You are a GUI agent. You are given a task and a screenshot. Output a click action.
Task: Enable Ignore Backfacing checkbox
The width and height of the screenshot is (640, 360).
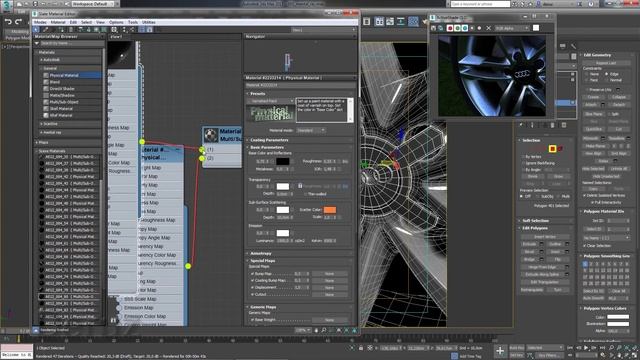(x=523, y=163)
